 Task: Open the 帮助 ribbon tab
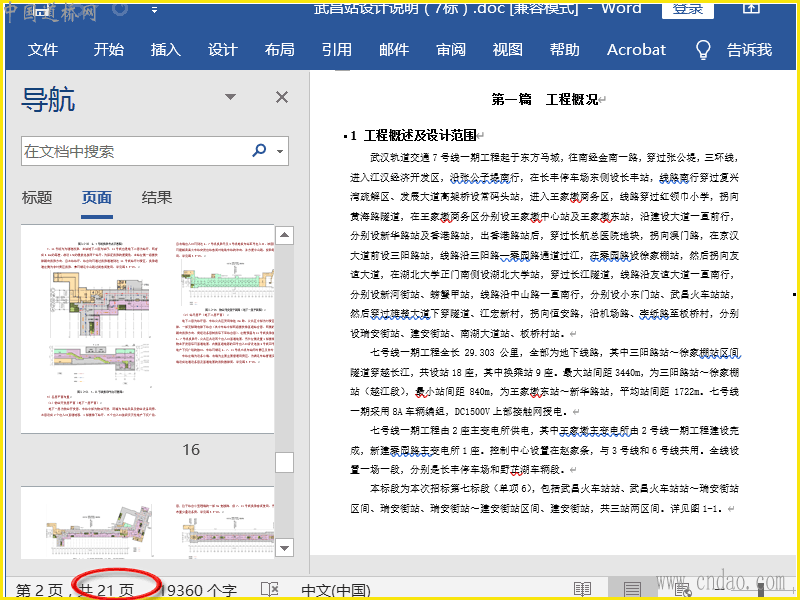565,49
